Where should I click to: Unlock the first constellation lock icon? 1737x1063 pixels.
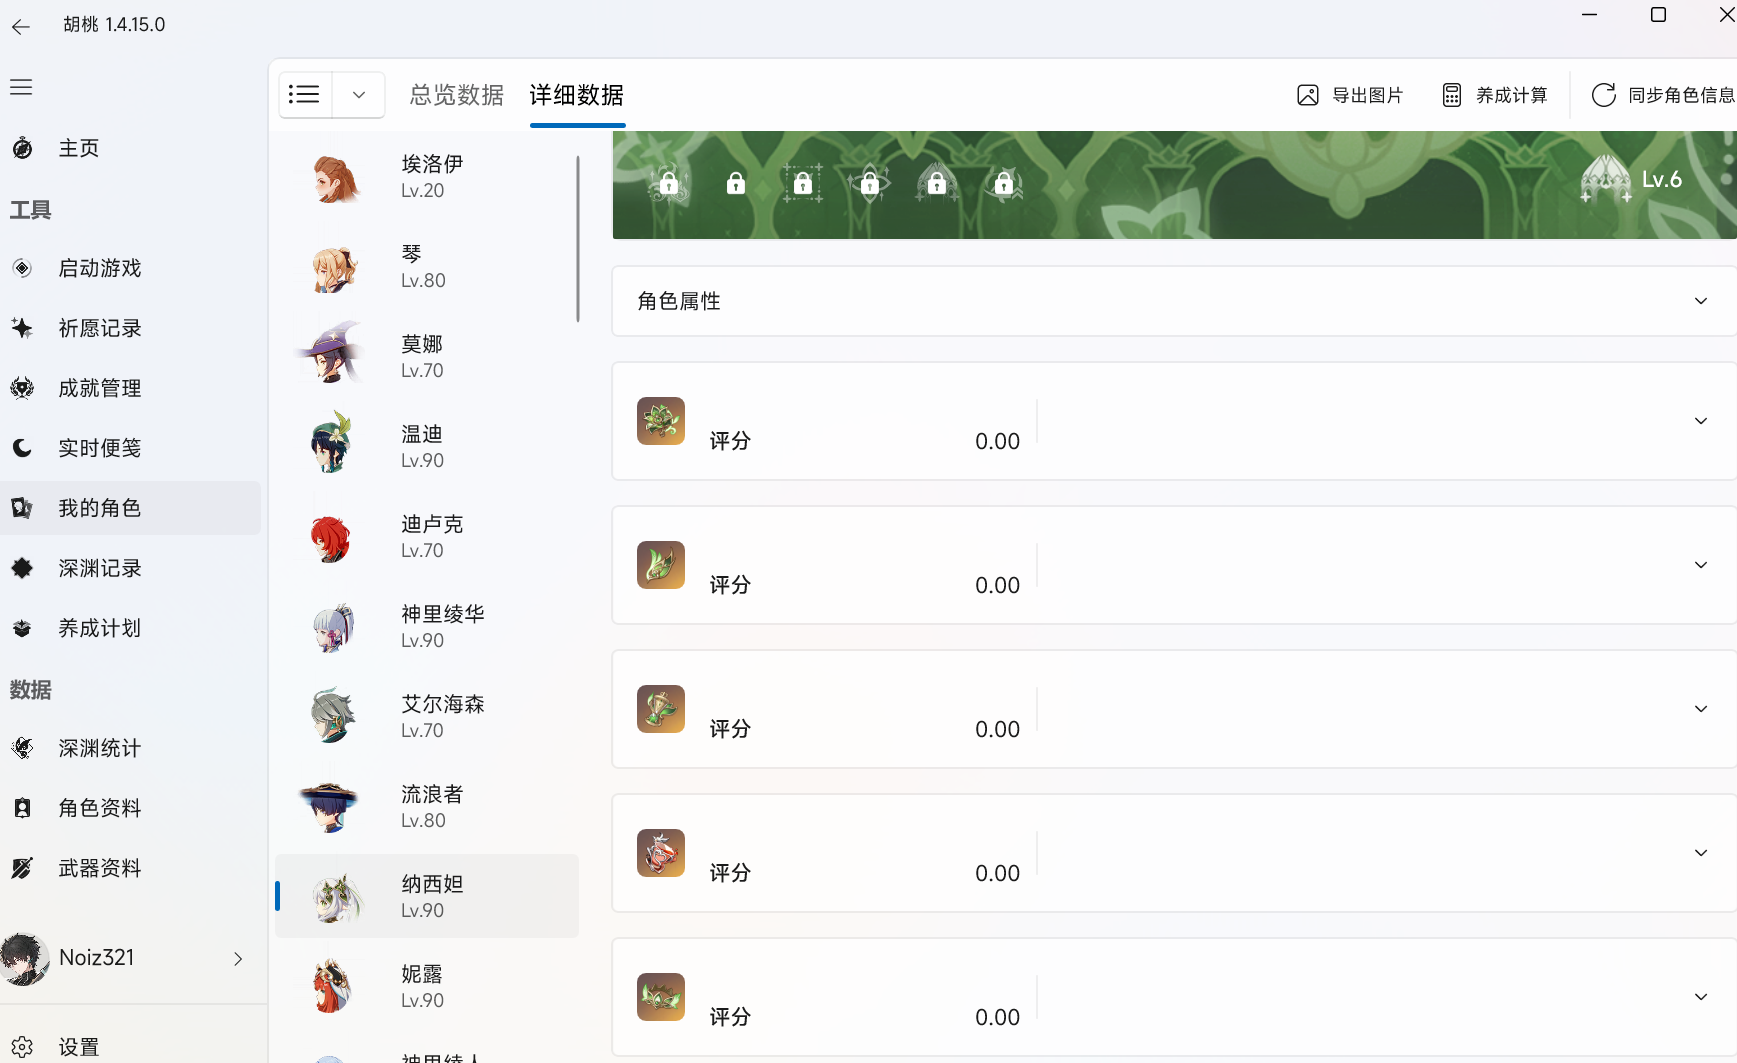click(668, 183)
